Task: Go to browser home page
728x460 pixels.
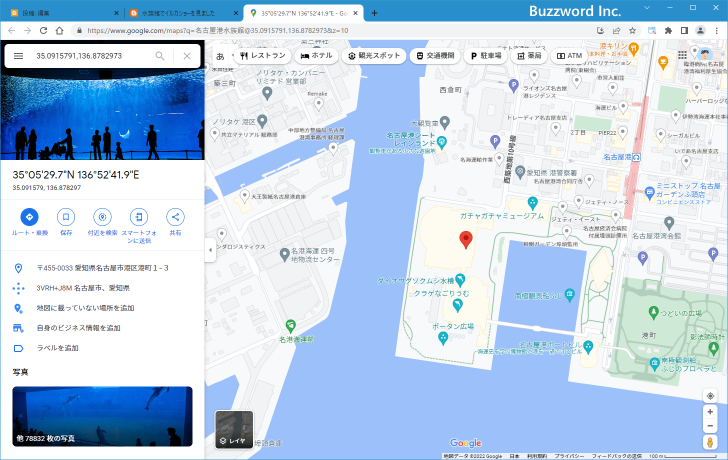Action: 59,31
